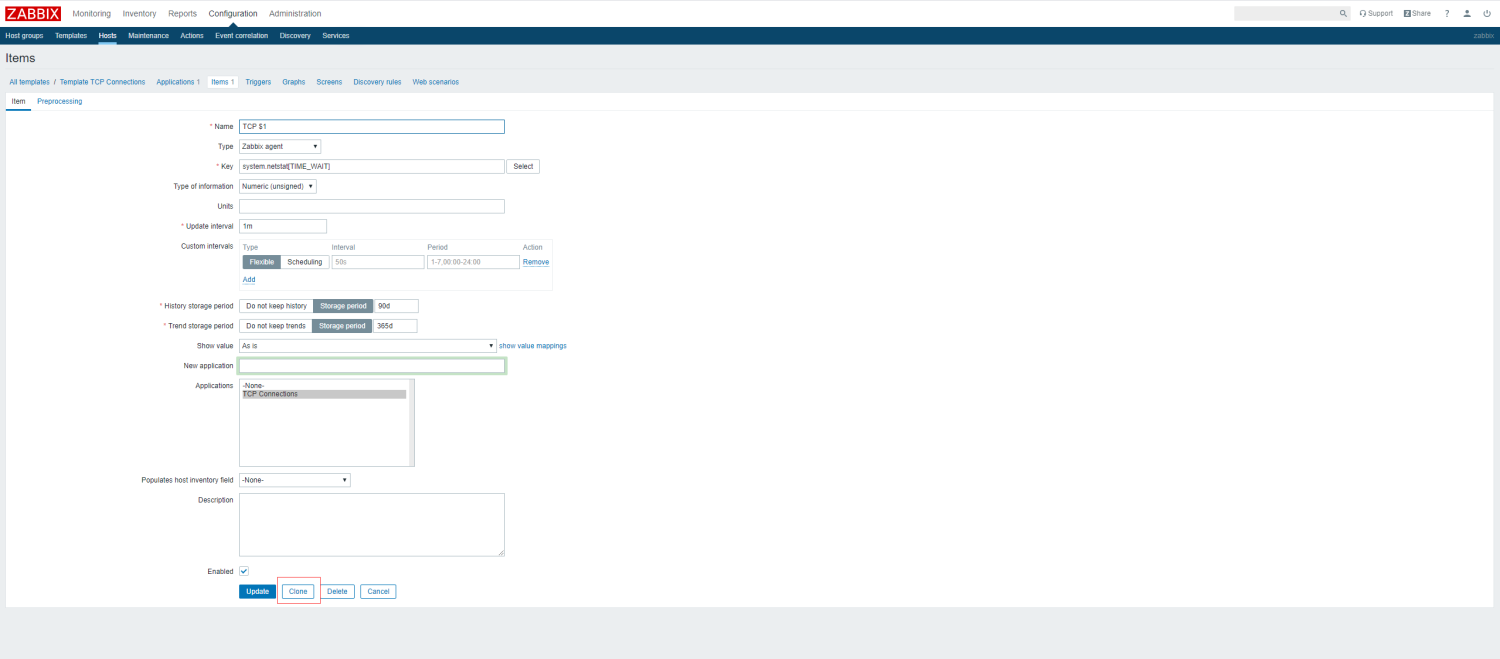1500x659 pixels.
Task: Open the Support link
Action: (1376, 14)
